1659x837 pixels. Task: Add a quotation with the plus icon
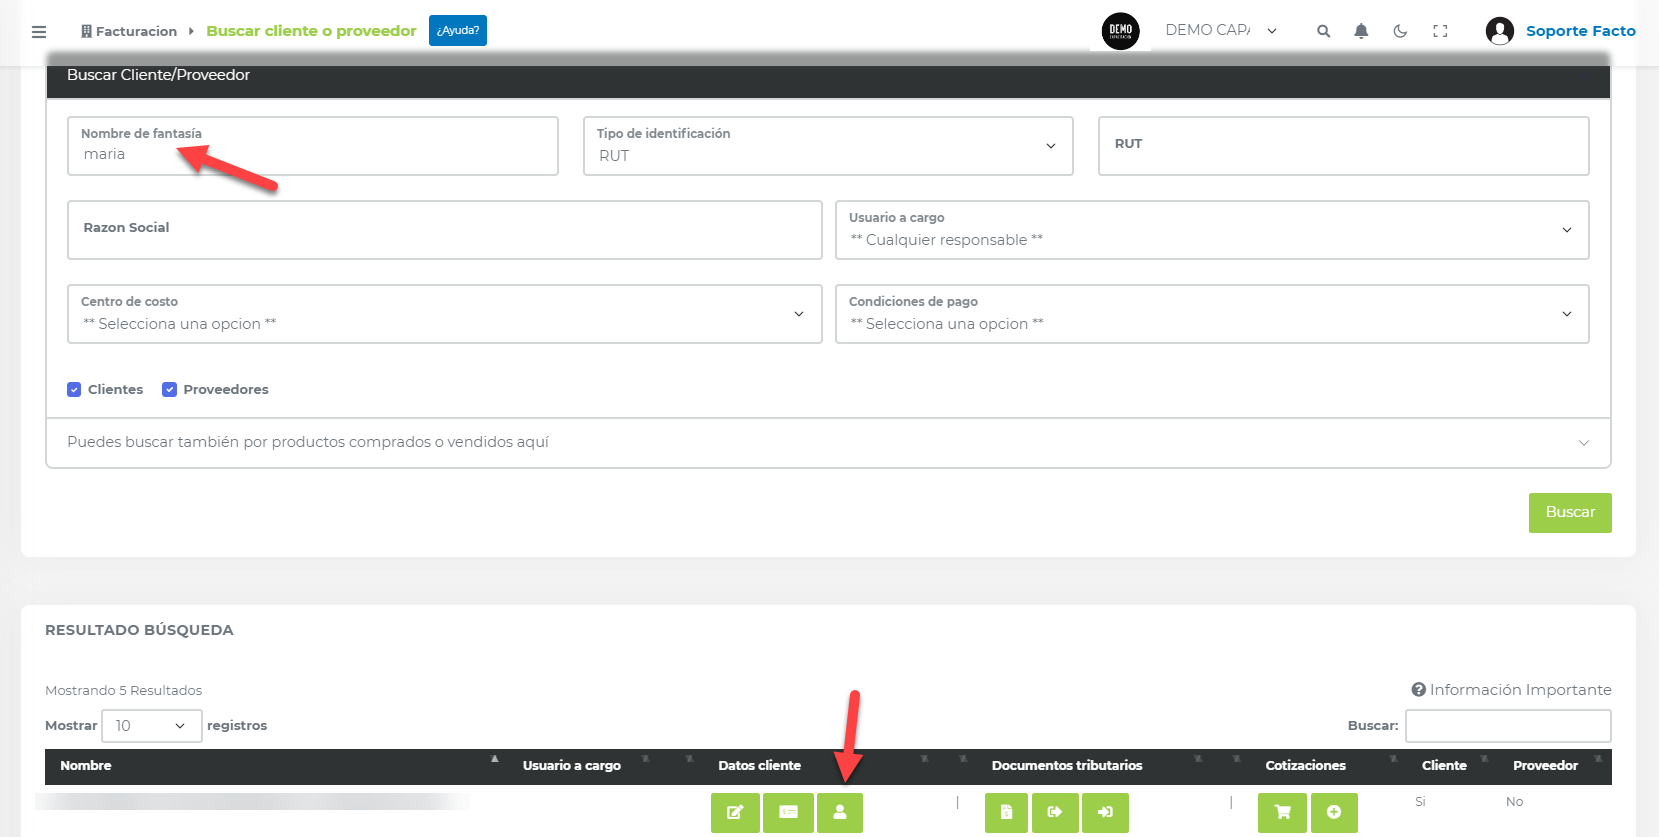1334,812
